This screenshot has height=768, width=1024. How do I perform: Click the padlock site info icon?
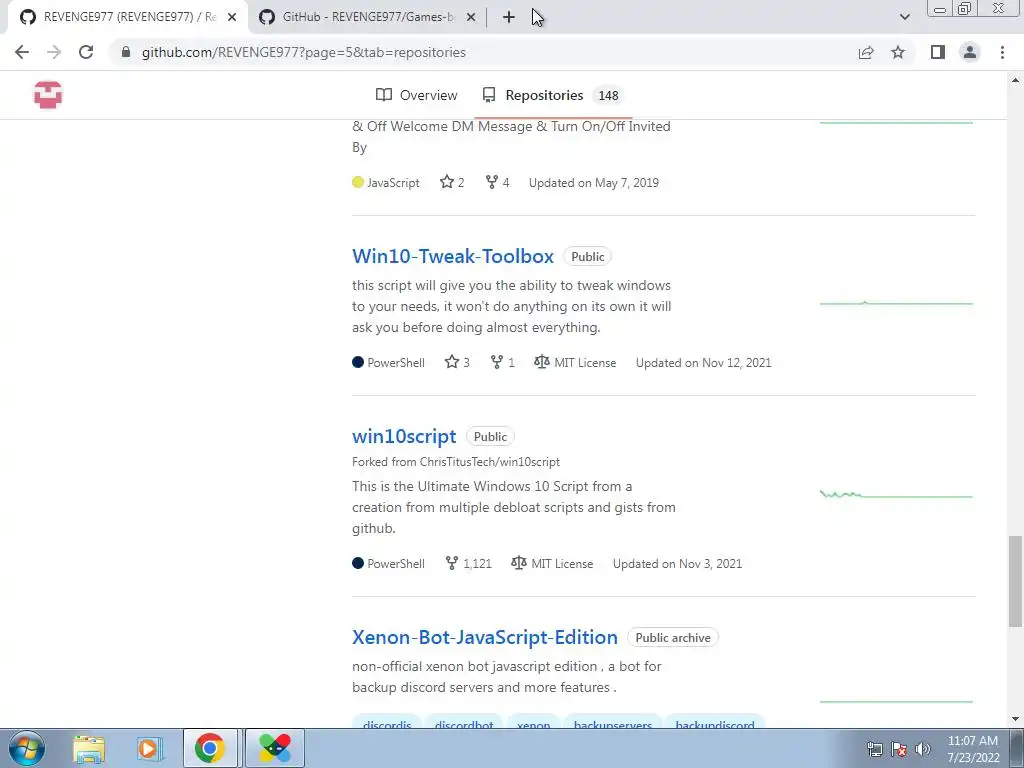click(x=126, y=52)
